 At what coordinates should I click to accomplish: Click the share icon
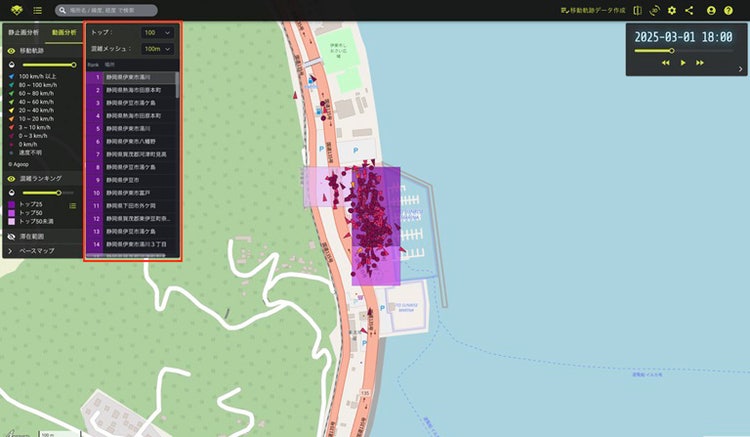[689, 10]
